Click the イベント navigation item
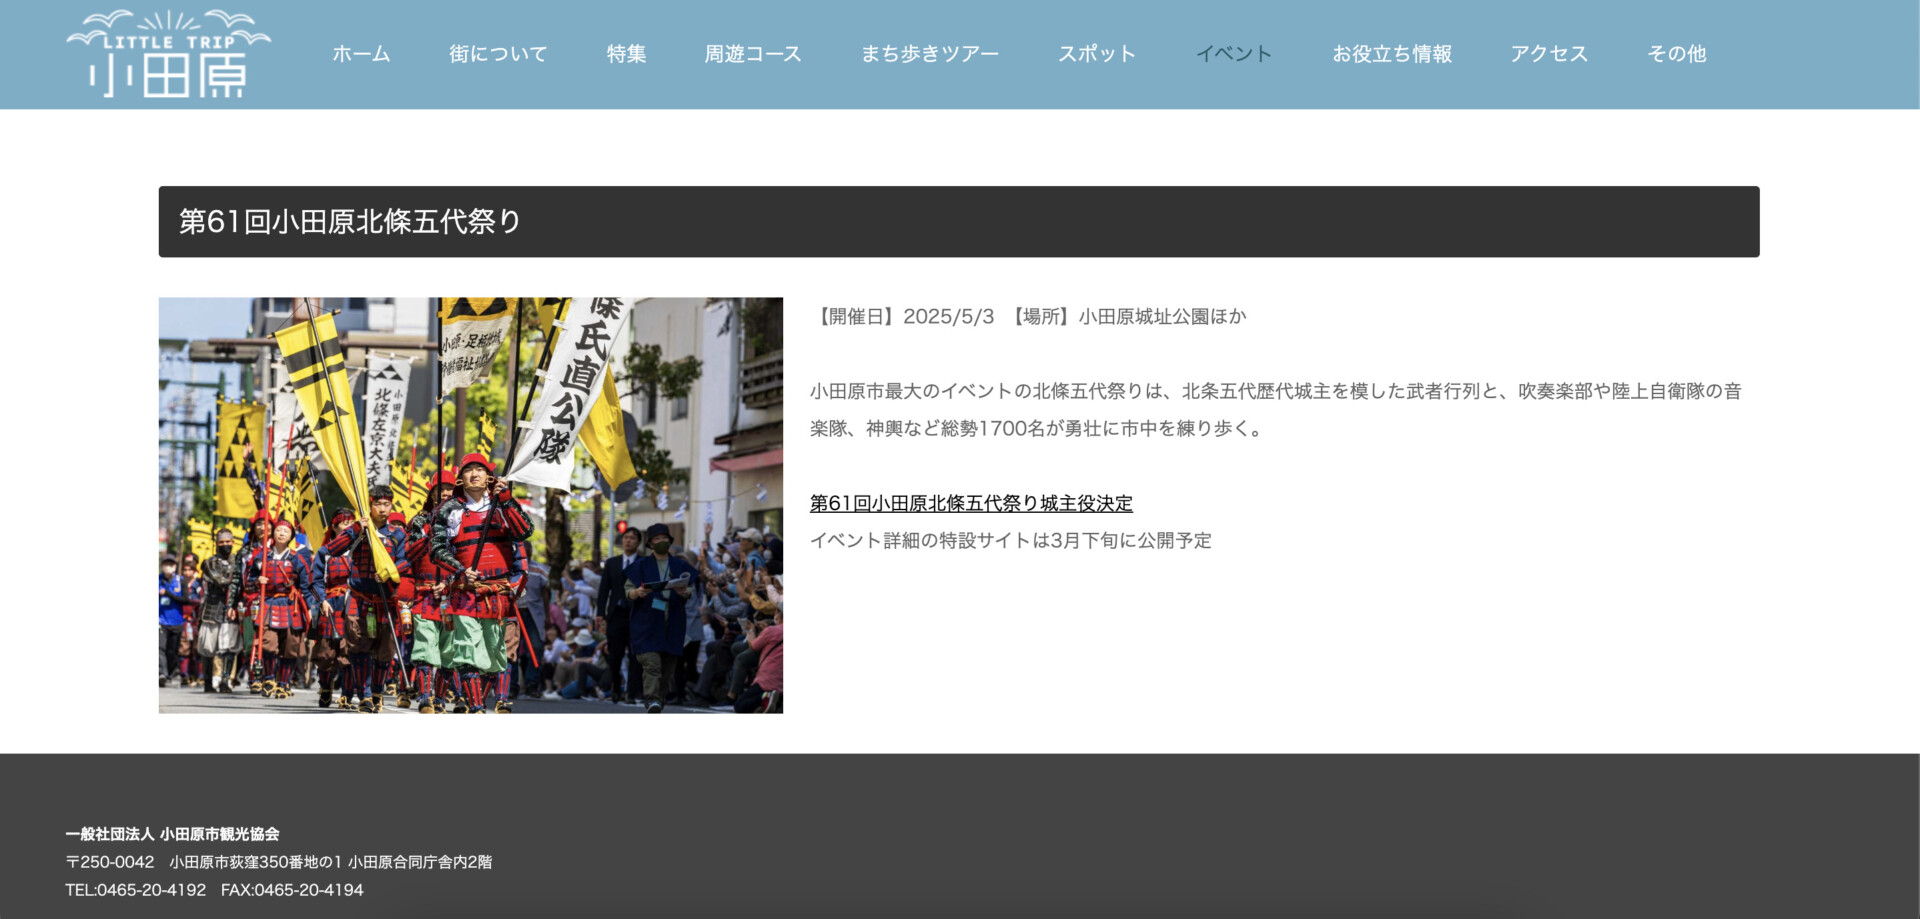This screenshot has height=919, width=1920. click(1234, 54)
